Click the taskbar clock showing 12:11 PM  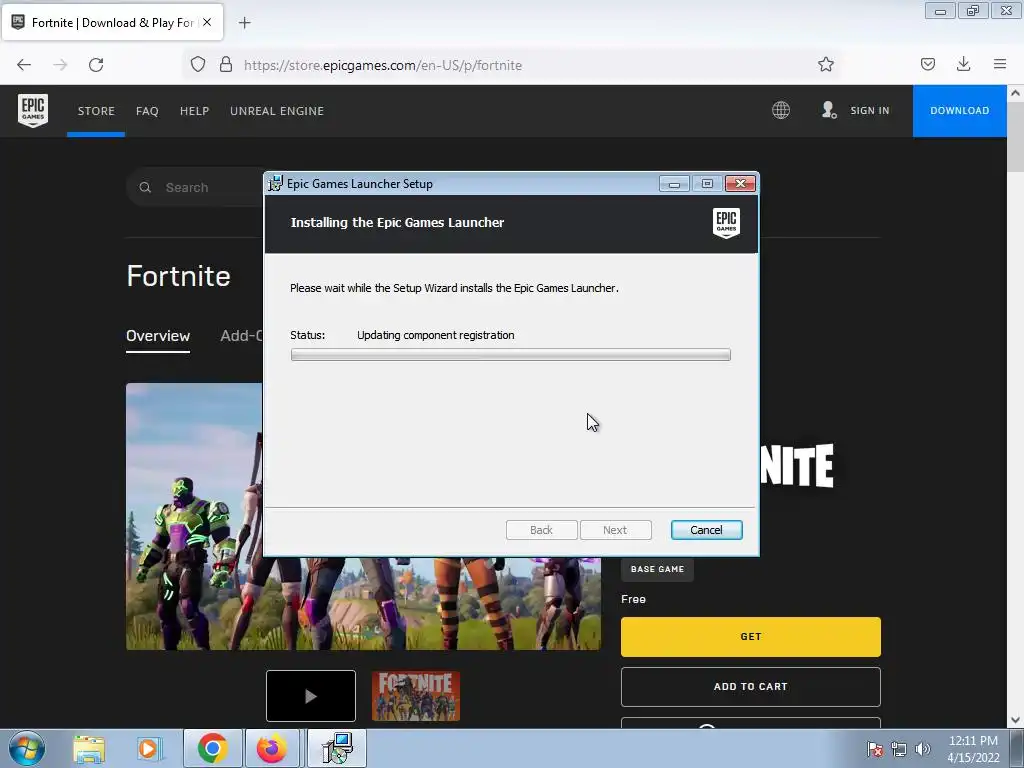click(973, 749)
